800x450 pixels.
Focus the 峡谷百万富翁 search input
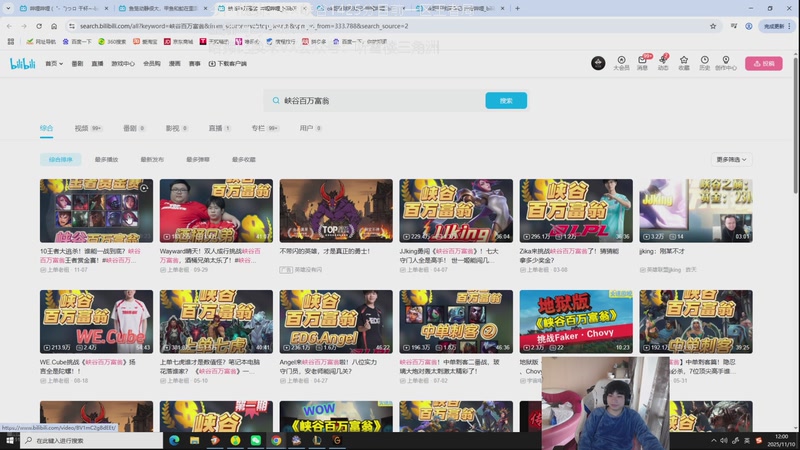coord(380,101)
